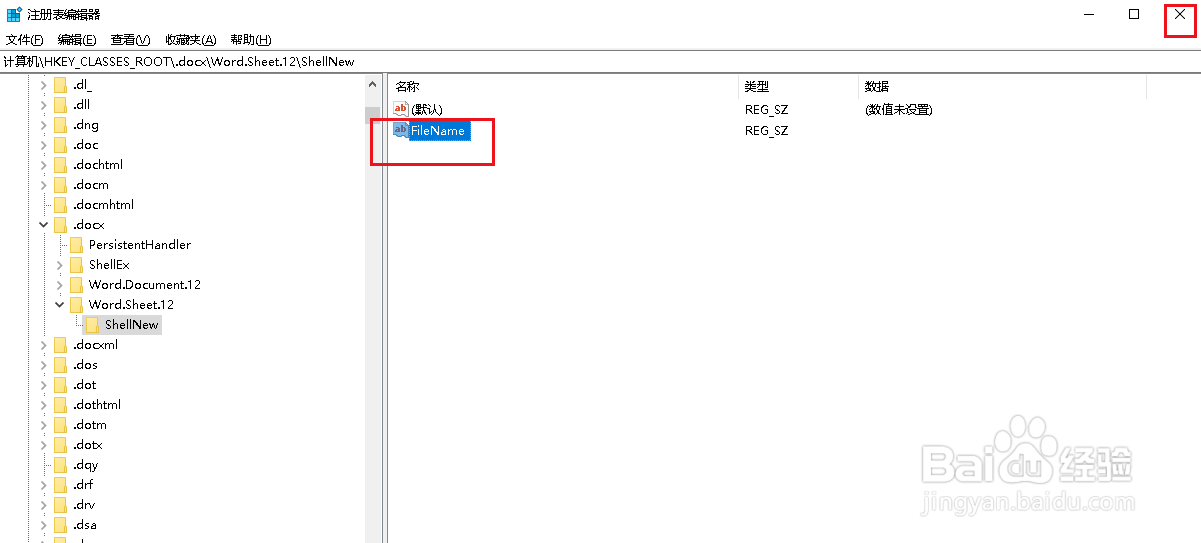Open the 编辑(E) menu
The height and width of the screenshot is (543, 1201).
(x=77, y=40)
